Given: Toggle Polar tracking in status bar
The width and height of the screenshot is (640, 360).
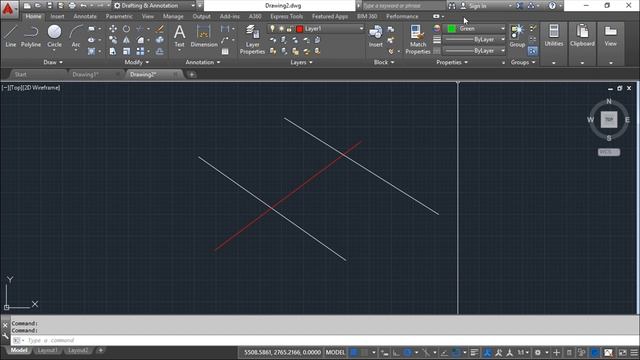Looking at the screenshot, I should point(407,353).
